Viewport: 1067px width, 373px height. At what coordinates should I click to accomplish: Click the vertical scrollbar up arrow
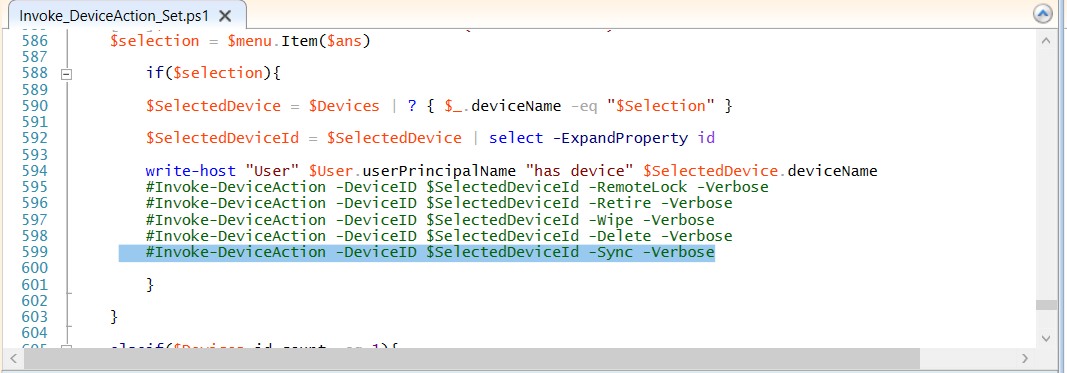point(1047,41)
